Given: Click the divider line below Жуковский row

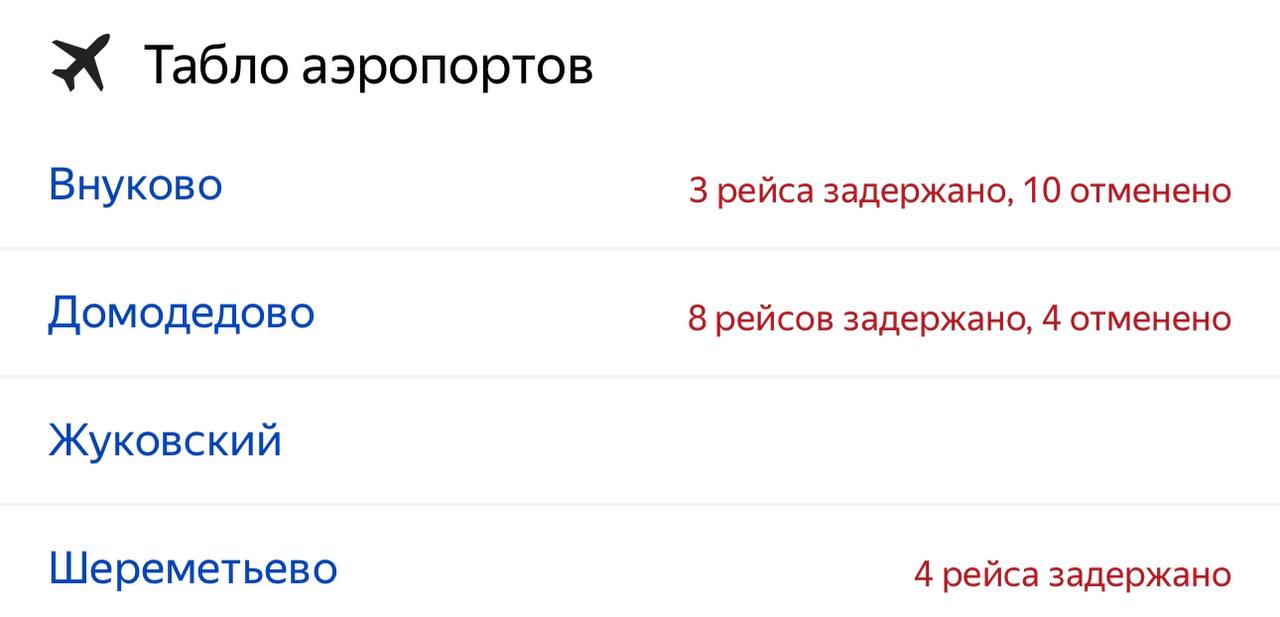Looking at the screenshot, I should click(640, 505).
